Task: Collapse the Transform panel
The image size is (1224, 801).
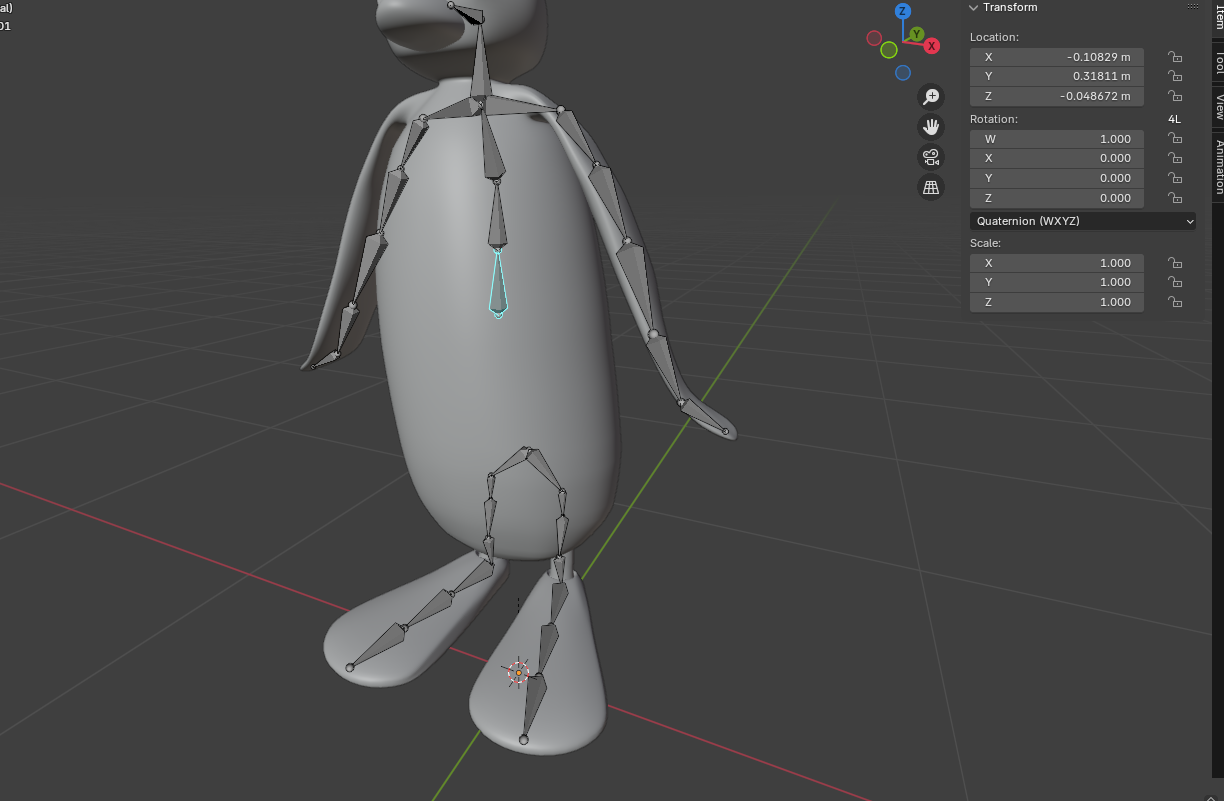Action: [x=973, y=7]
